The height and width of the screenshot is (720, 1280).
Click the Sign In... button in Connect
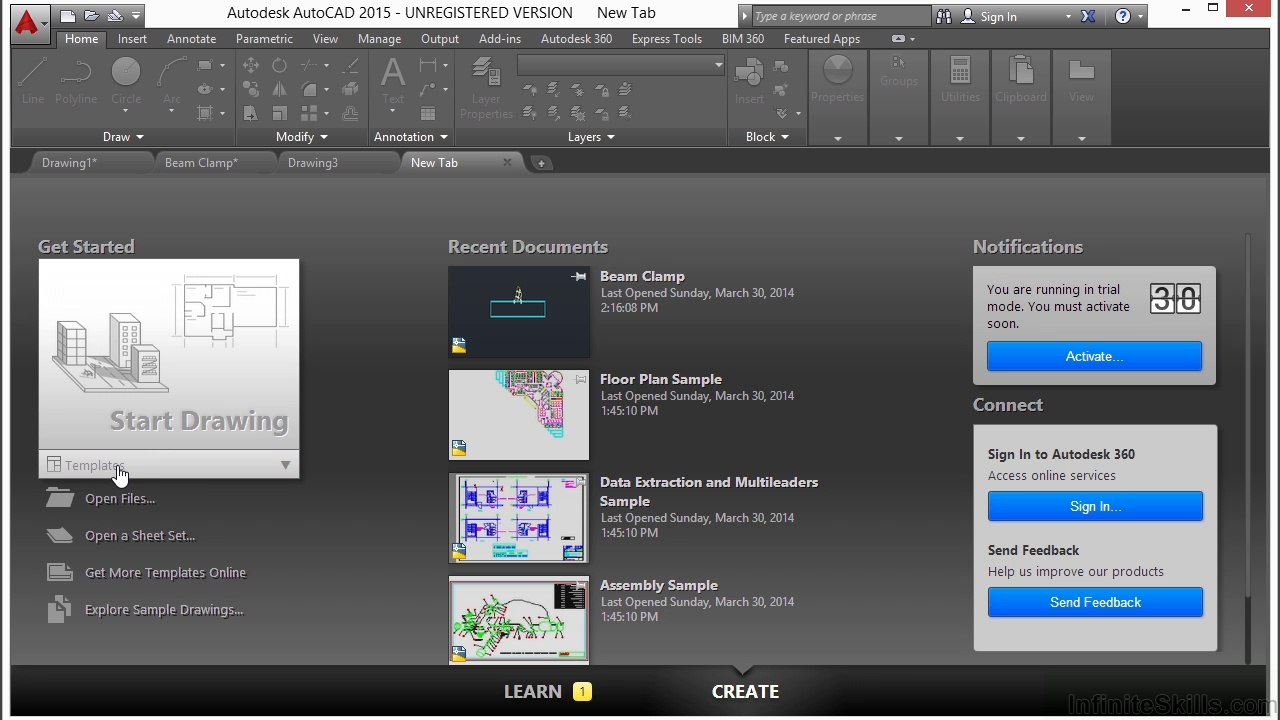pyautogui.click(x=1095, y=506)
